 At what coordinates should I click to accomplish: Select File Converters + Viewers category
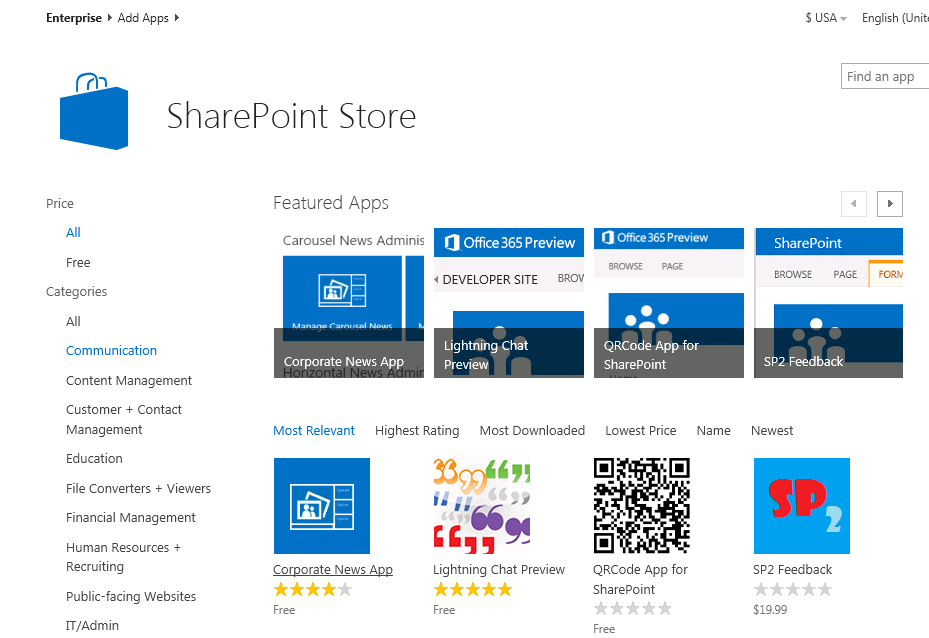(x=139, y=489)
